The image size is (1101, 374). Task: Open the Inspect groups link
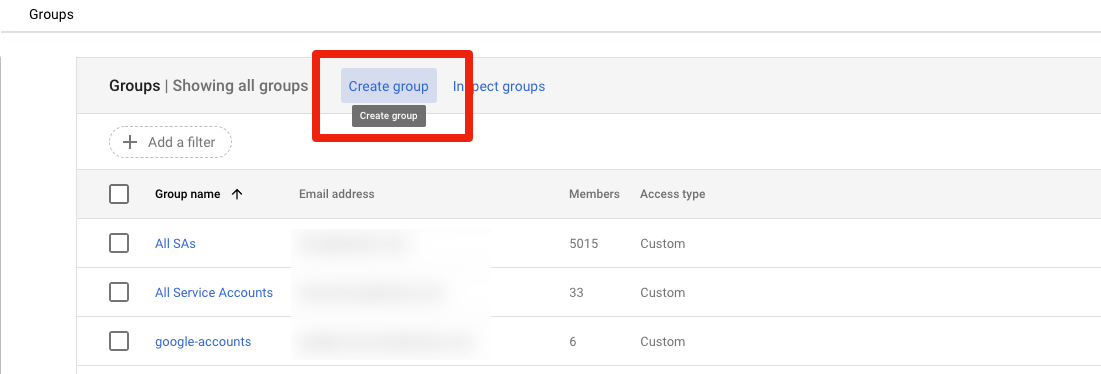[x=499, y=86]
